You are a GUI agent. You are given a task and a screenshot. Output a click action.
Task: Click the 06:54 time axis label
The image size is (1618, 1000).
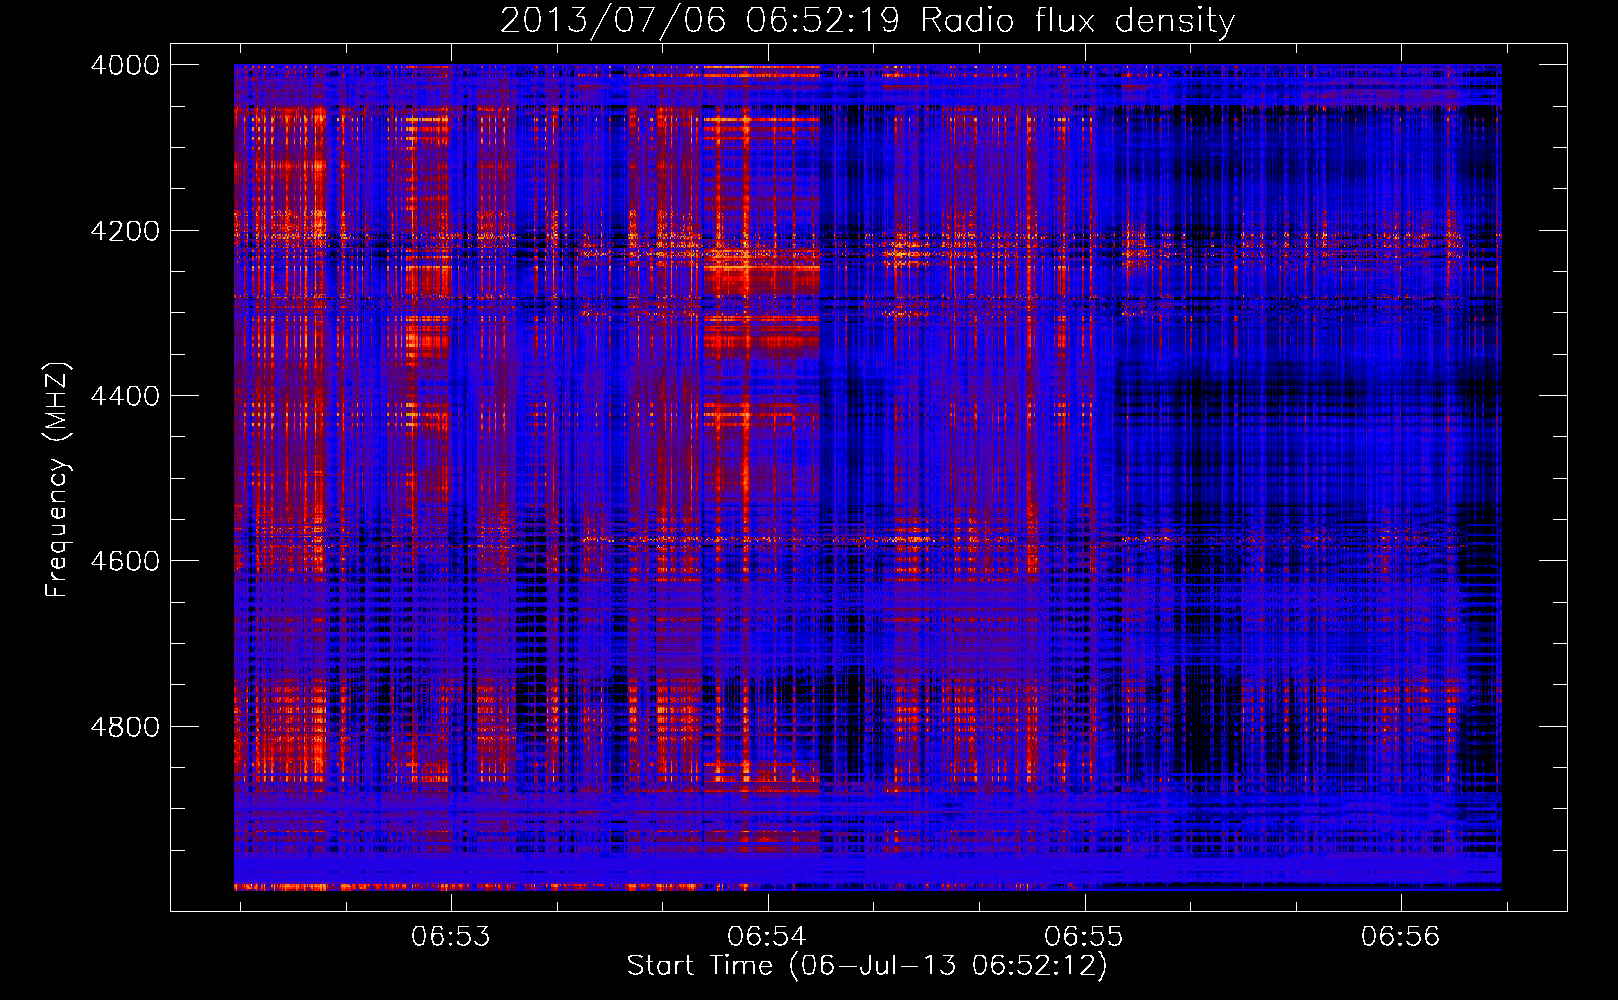[767, 936]
